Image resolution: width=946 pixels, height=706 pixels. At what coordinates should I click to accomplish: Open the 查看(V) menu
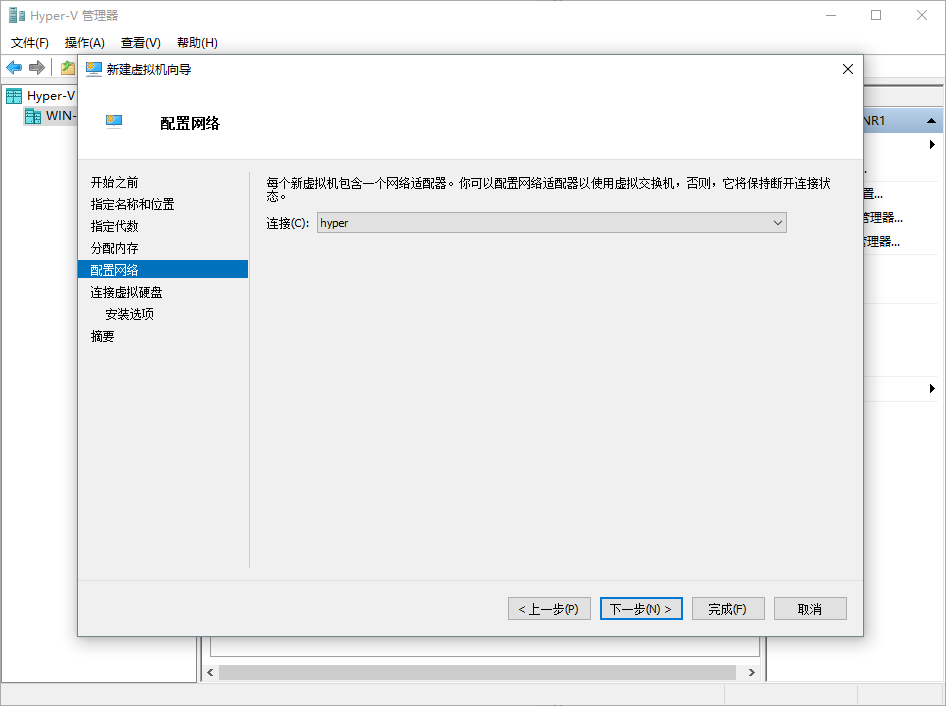141,43
